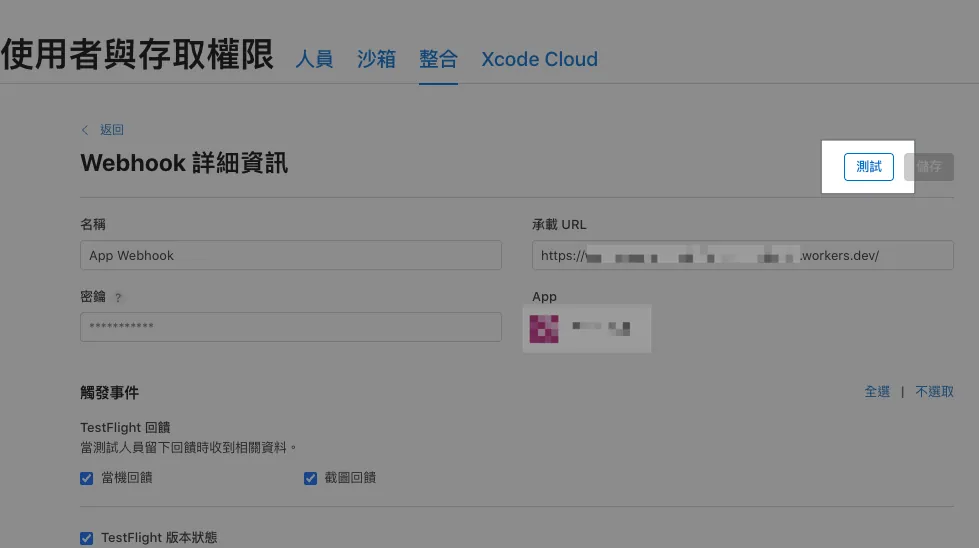979x548 pixels.
Task: Select the 整合 tab
Action: [438, 59]
